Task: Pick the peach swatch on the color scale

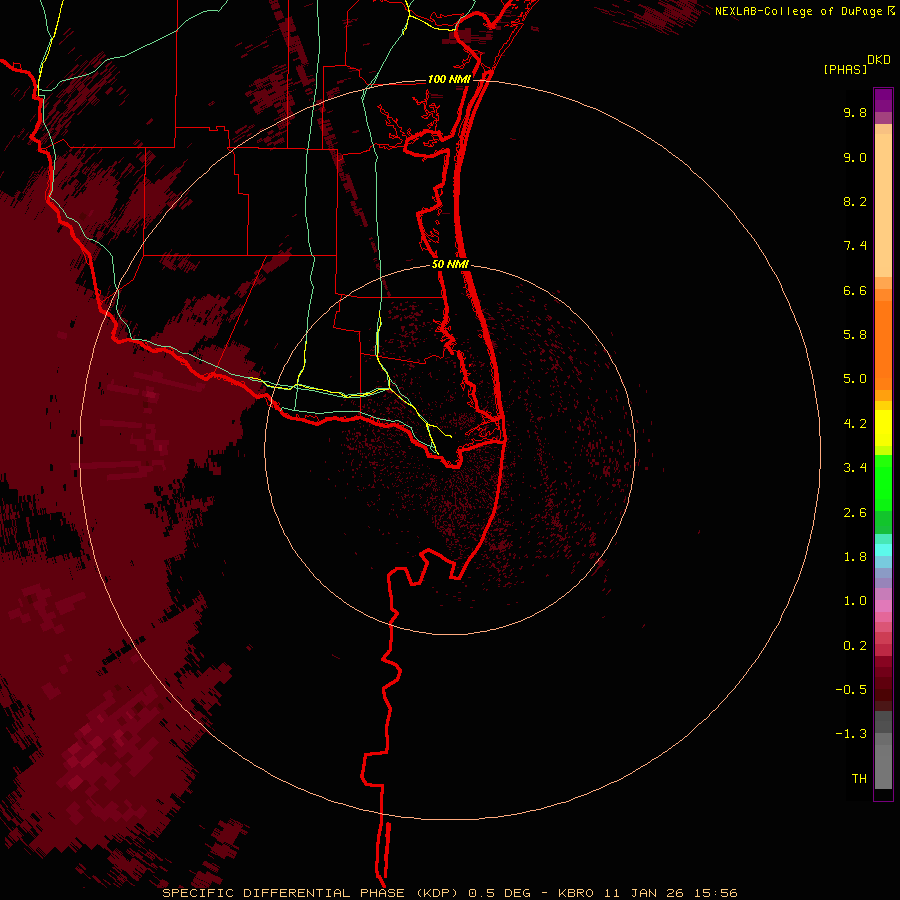Action: click(x=883, y=205)
